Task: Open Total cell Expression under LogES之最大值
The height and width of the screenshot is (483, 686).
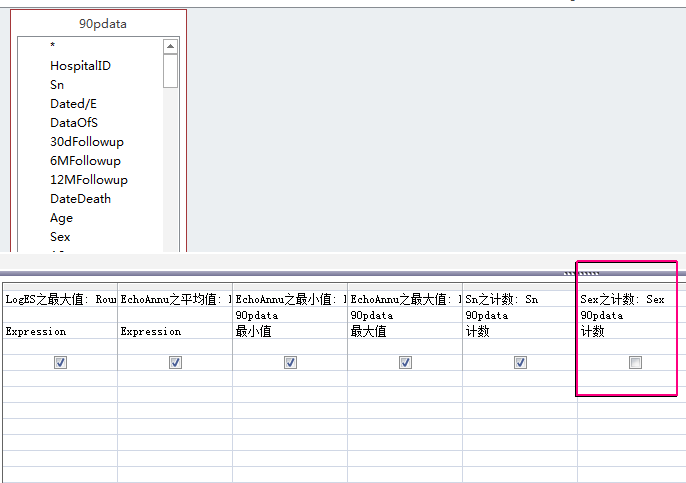Action: coord(60,331)
